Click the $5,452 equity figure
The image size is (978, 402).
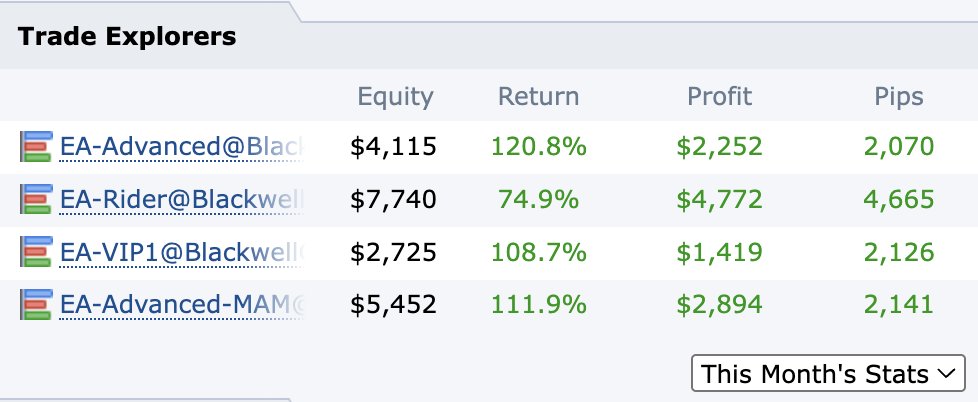393,305
